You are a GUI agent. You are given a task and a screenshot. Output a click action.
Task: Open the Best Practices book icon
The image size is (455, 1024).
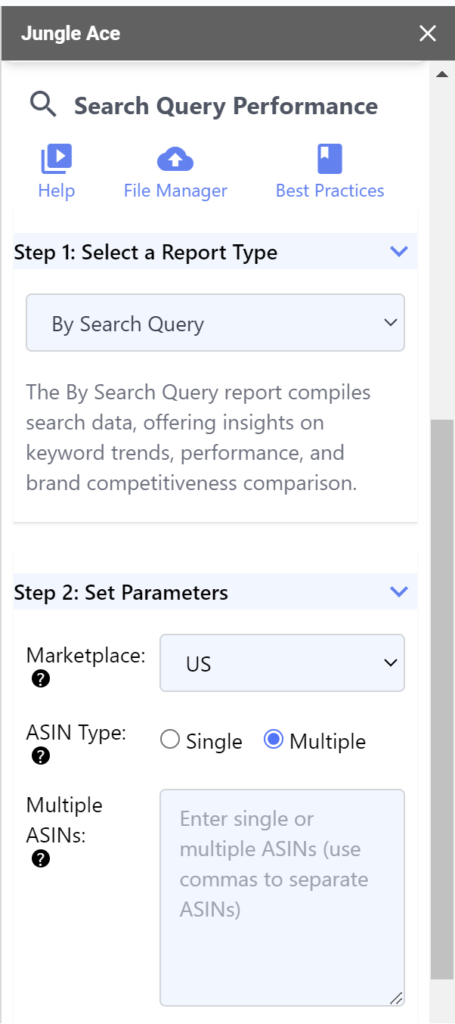[330, 159]
